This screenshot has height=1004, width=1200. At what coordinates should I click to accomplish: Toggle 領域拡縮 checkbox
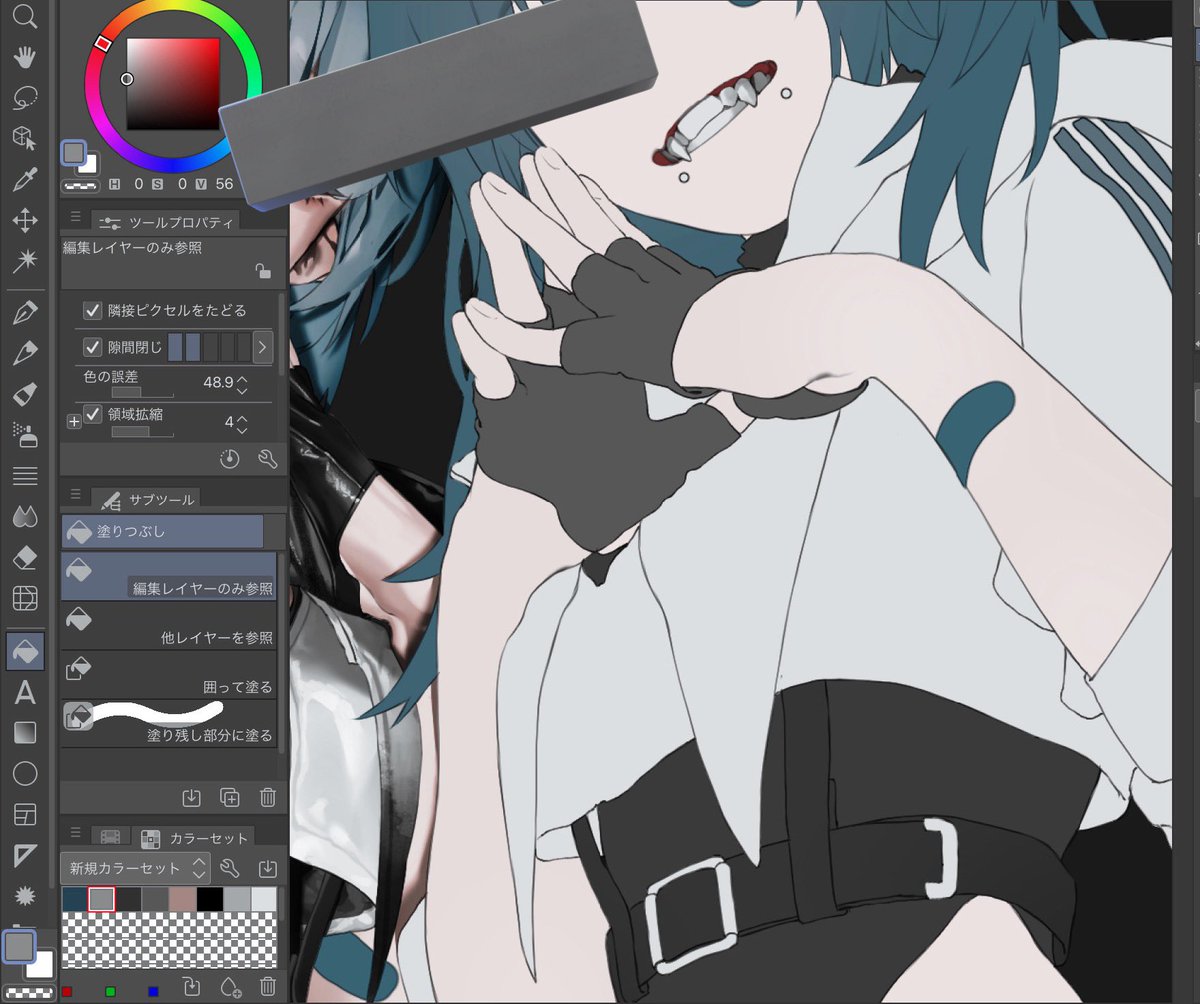pyautogui.click(x=92, y=414)
